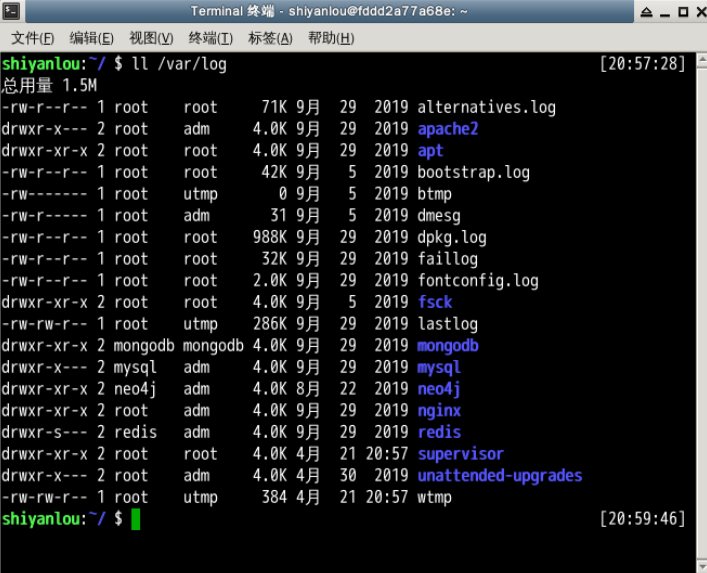Open the 终端(T) menu
This screenshot has height=573, width=707.
tap(210, 38)
